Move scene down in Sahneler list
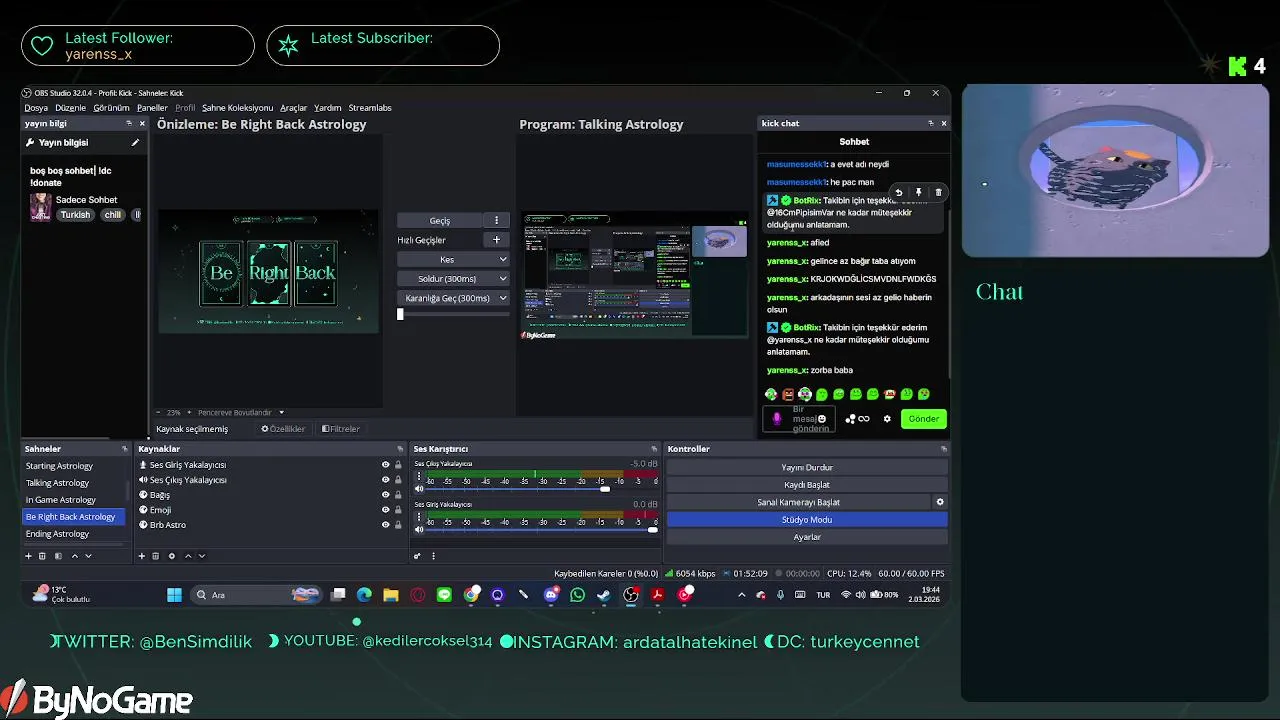This screenshot has width=1280, height=720. coord(88,556)
